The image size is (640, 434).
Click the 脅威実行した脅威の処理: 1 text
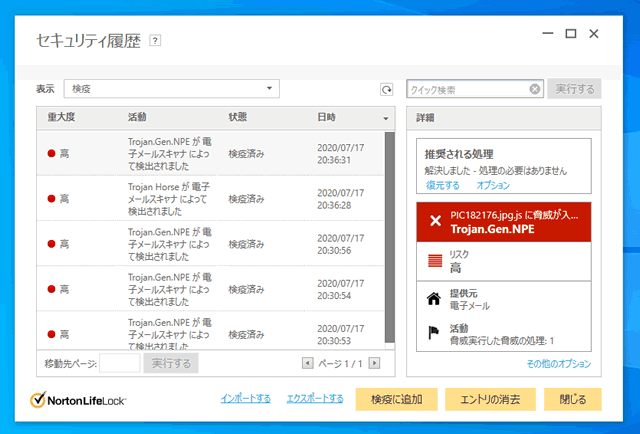(502, 341)
